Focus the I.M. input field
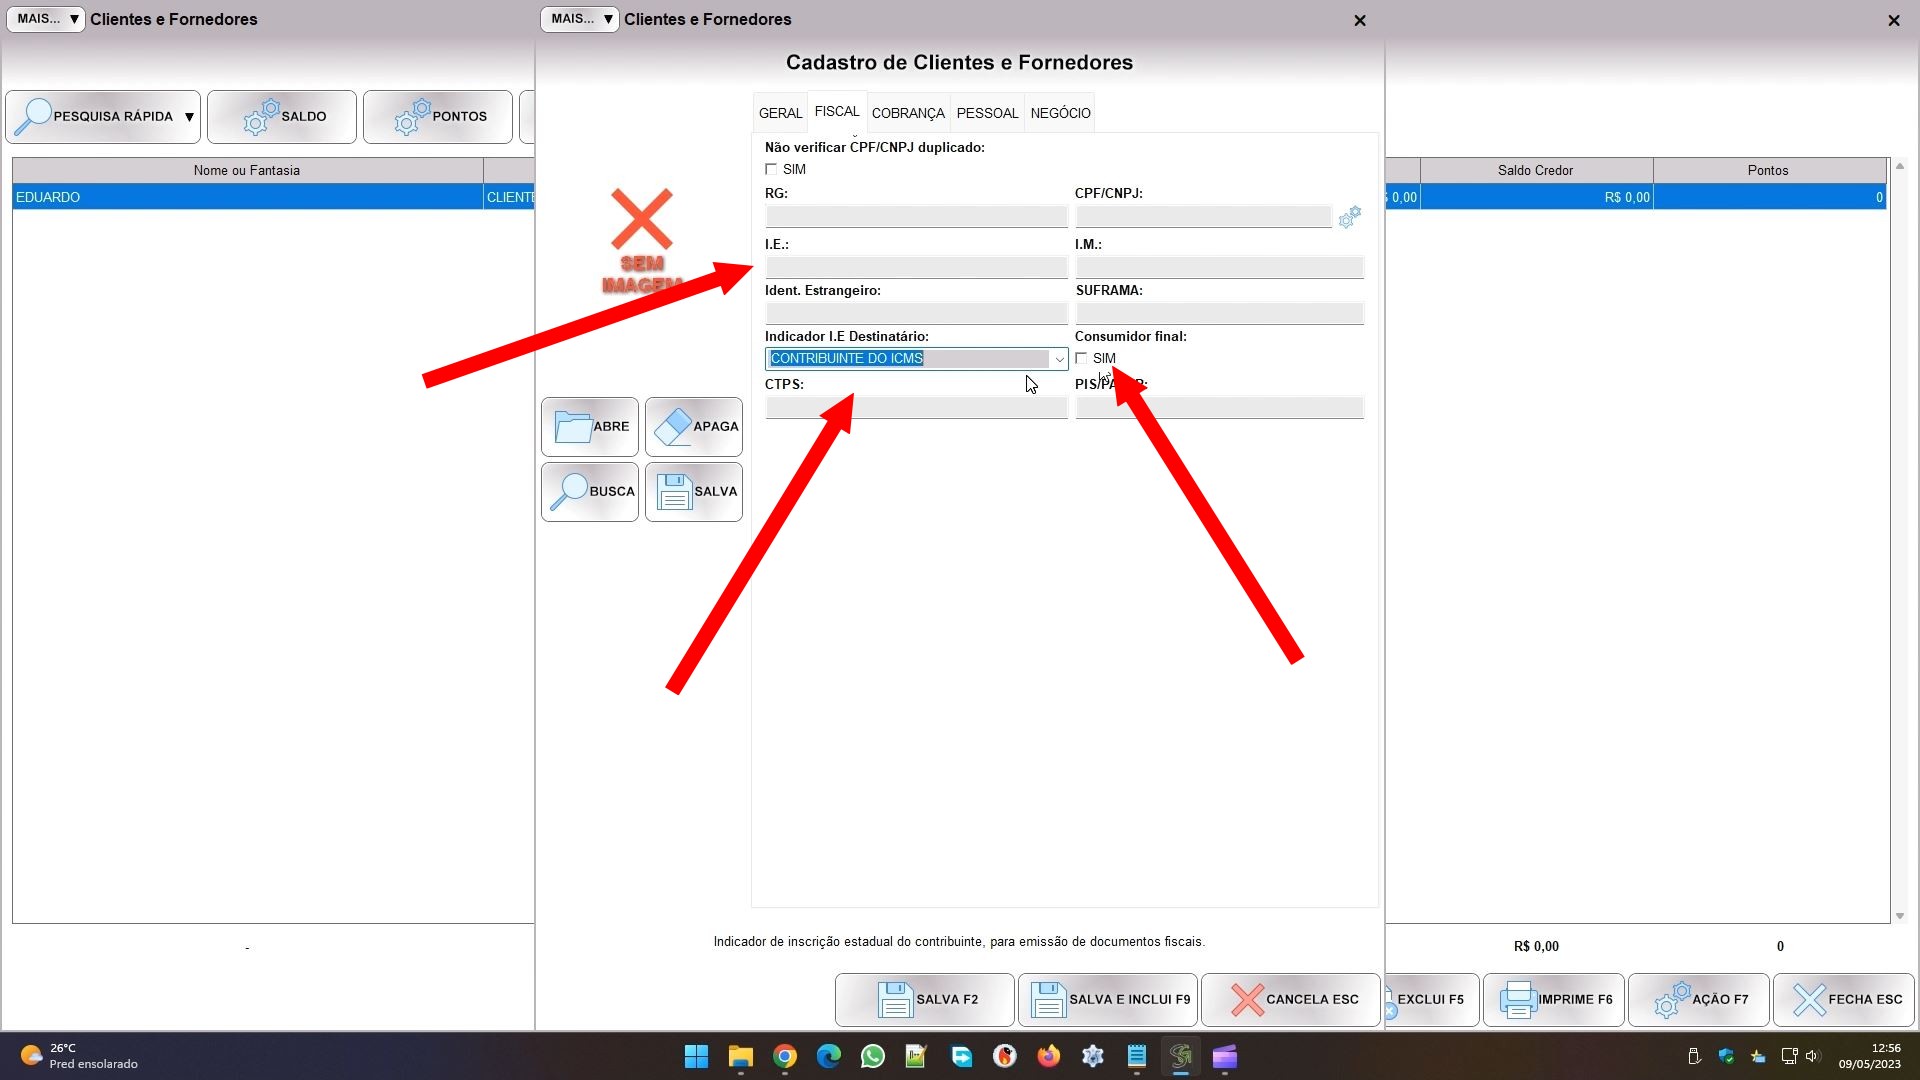 point(1220,267)
